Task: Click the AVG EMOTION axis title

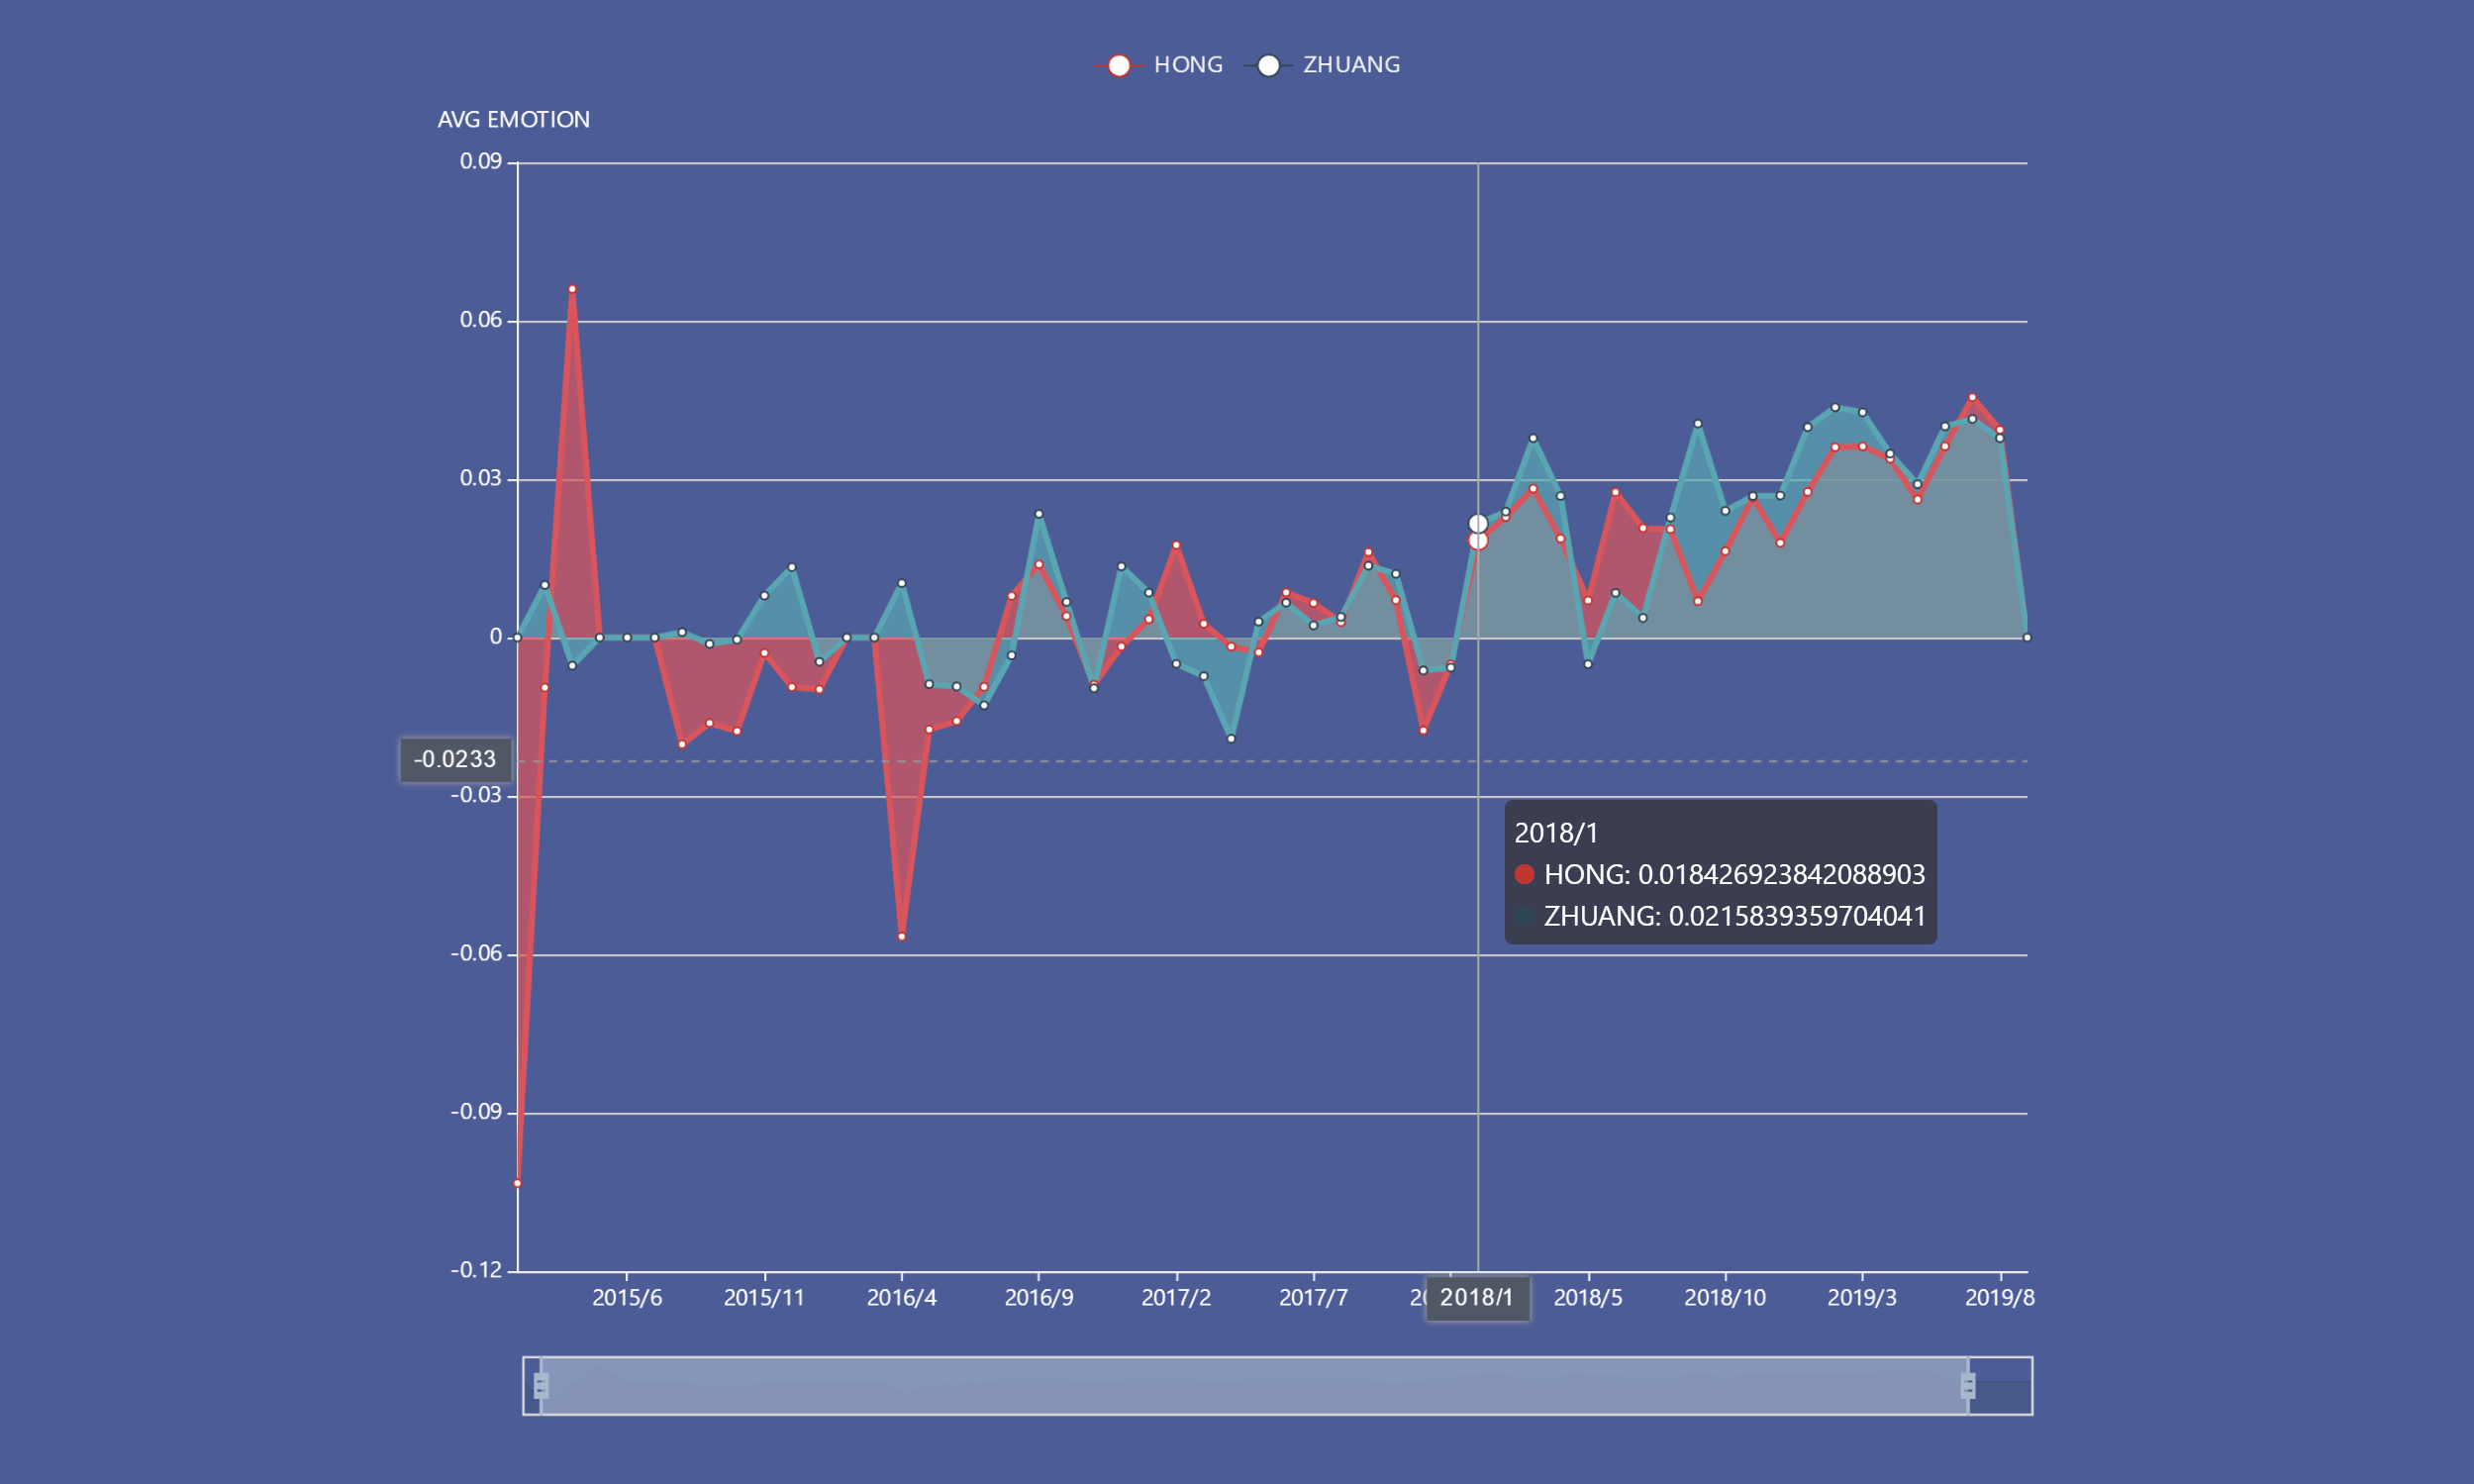Action: [x=513, y=120]
